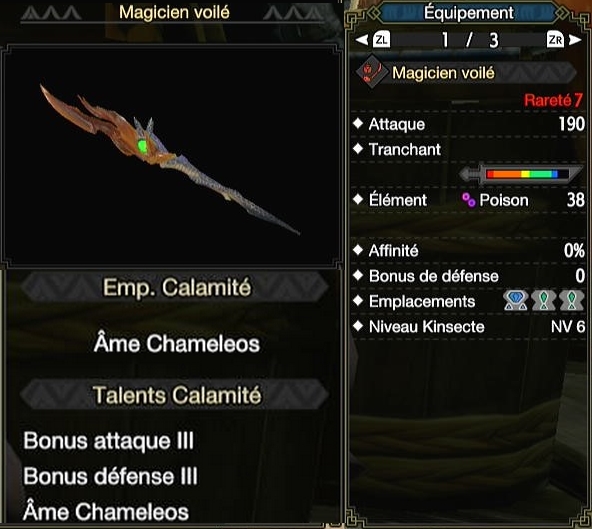Click the ZR button icon

(555, 40)
